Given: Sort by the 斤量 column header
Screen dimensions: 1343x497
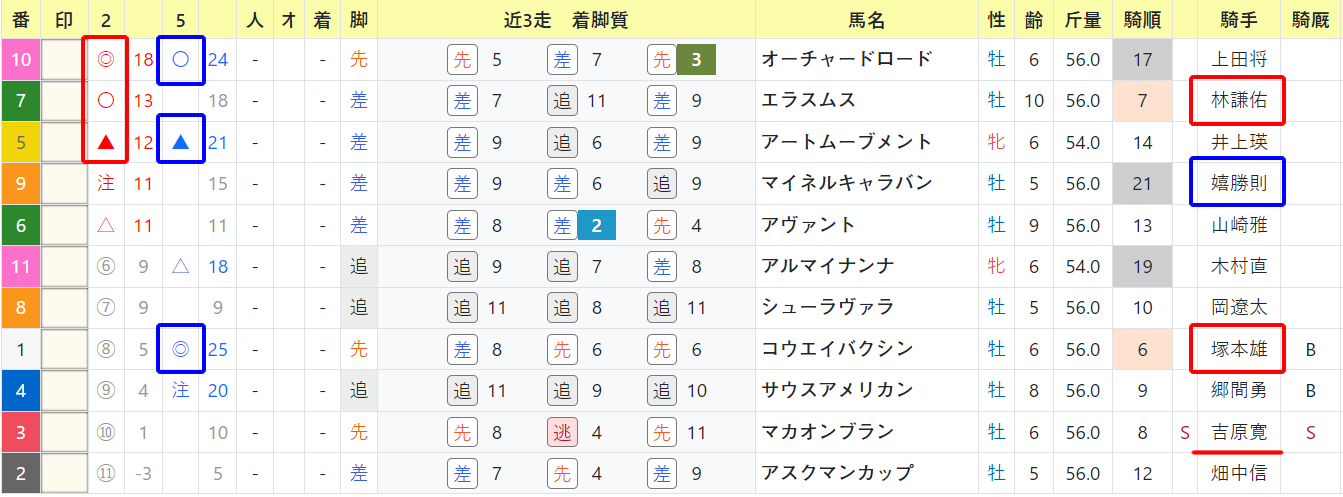Looking at the screenshot, I should click(x=1082, y=19).
